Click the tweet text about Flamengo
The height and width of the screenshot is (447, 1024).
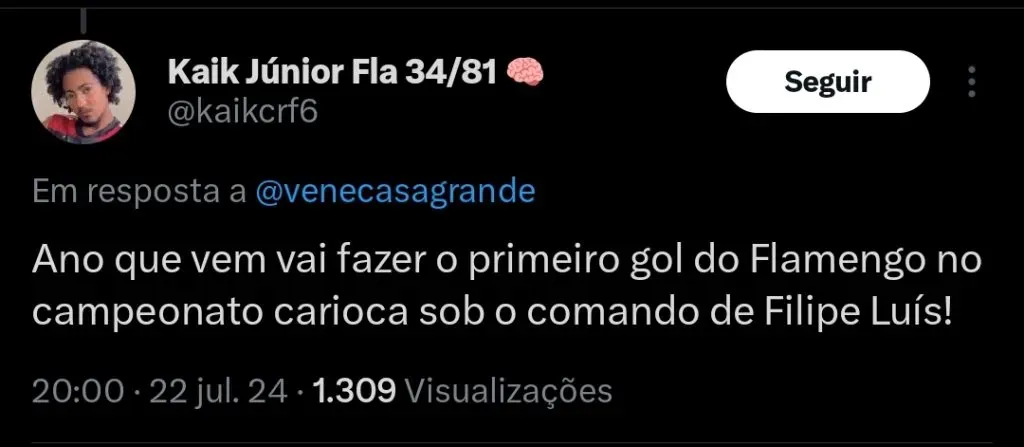[507, 288]
